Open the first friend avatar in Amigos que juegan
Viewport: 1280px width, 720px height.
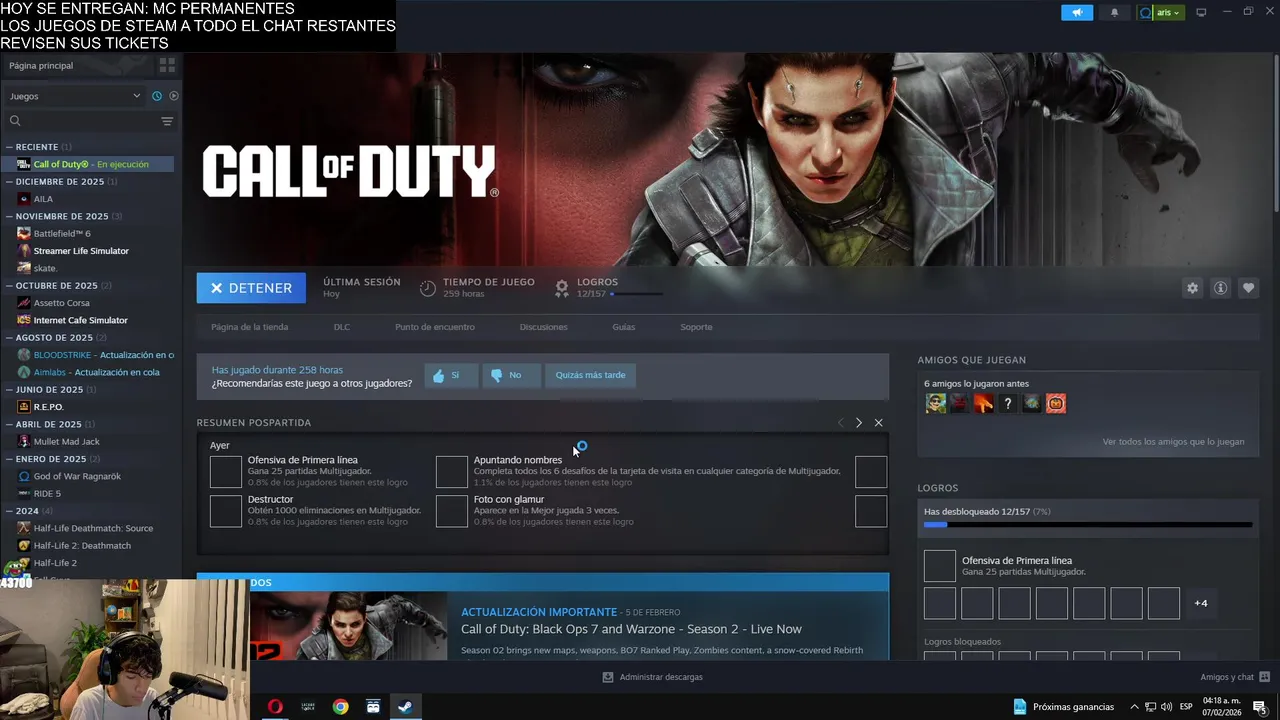(936, 403)
